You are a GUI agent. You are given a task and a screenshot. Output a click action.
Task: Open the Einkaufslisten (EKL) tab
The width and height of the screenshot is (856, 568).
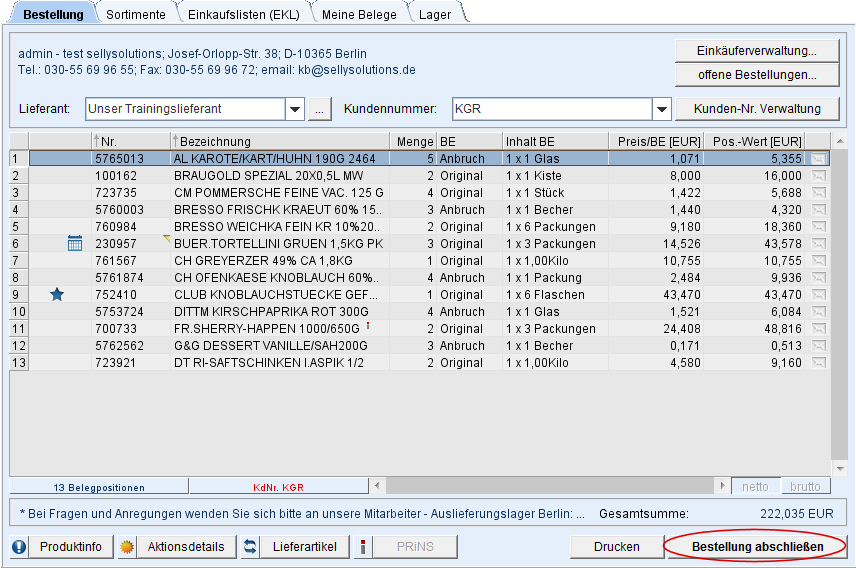(243, 14)
